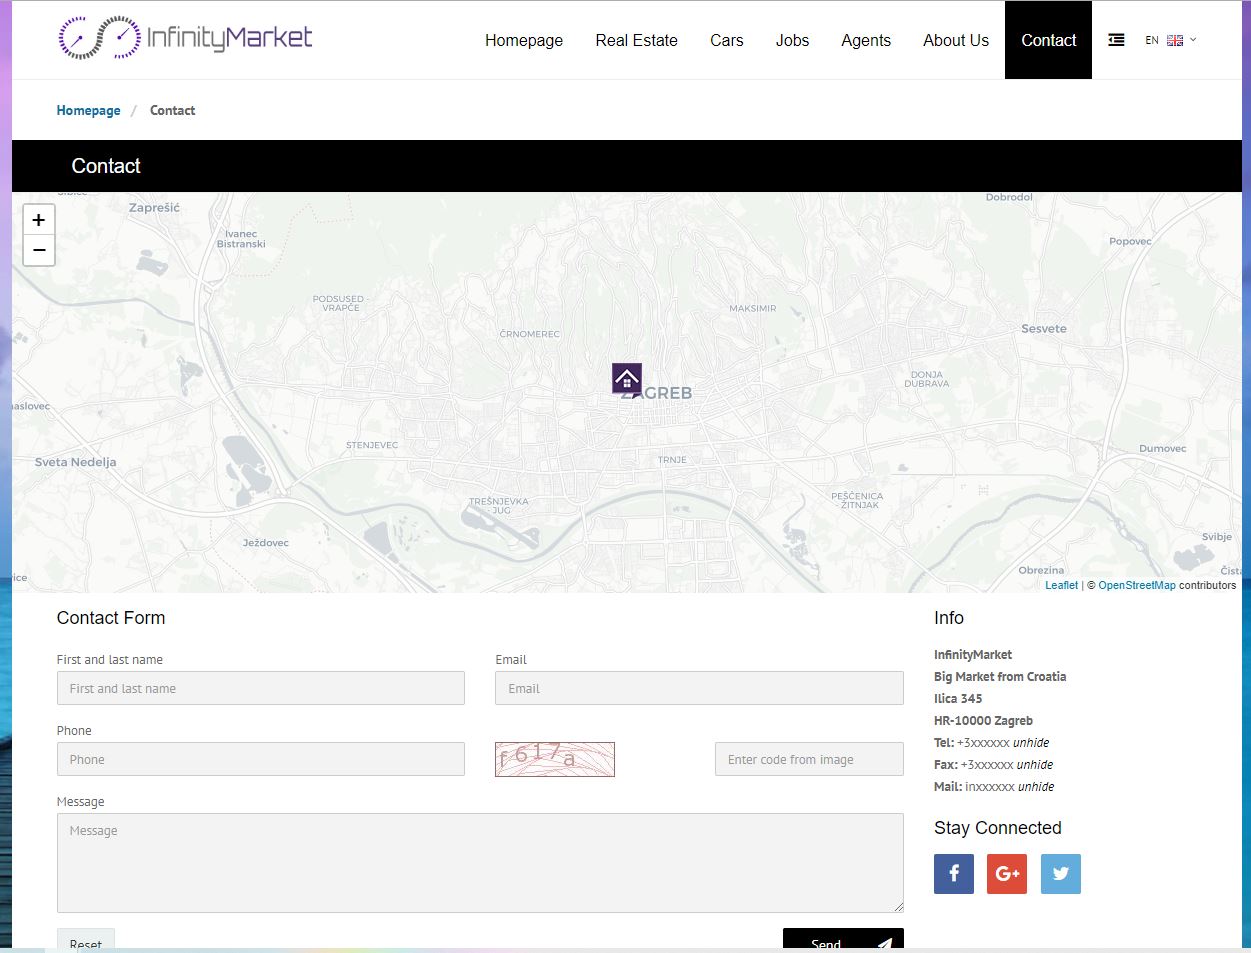The height and width of the screenshot is (953, 1251).
Task: Go to the Cars menu item
Action: click(x=726, y=40)
